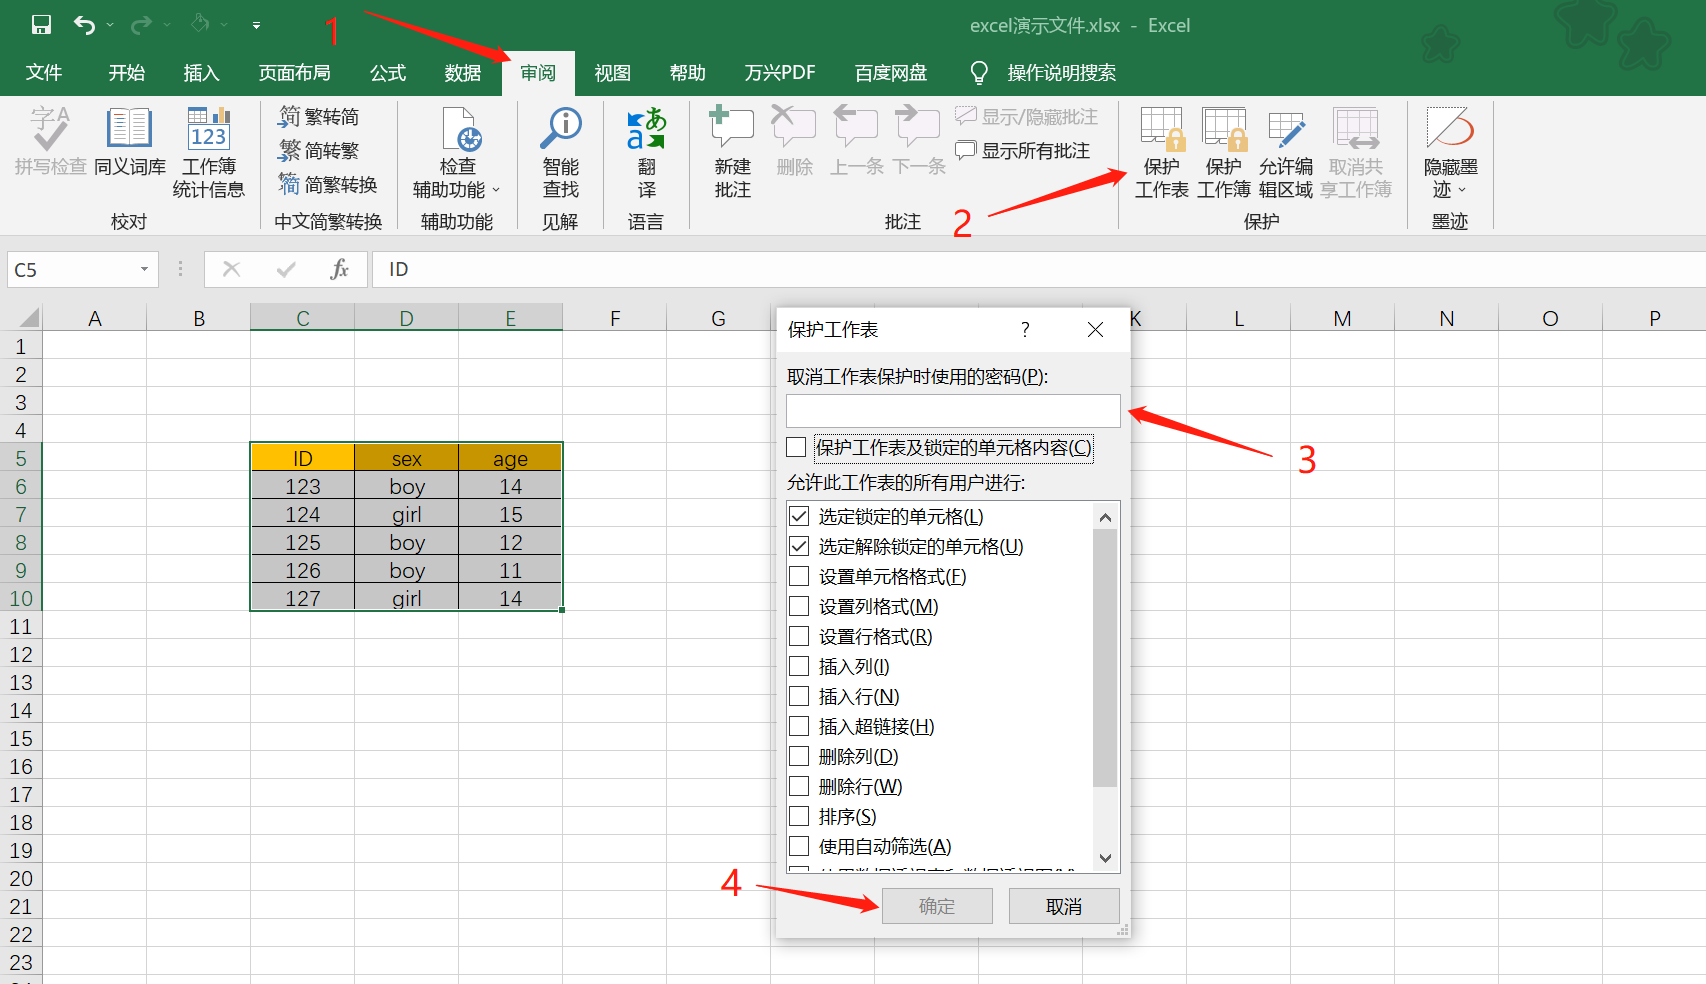Open the 同义词库 thesaurus
The height and width of the screenshot is (984, 1706).
pos(128,150)
